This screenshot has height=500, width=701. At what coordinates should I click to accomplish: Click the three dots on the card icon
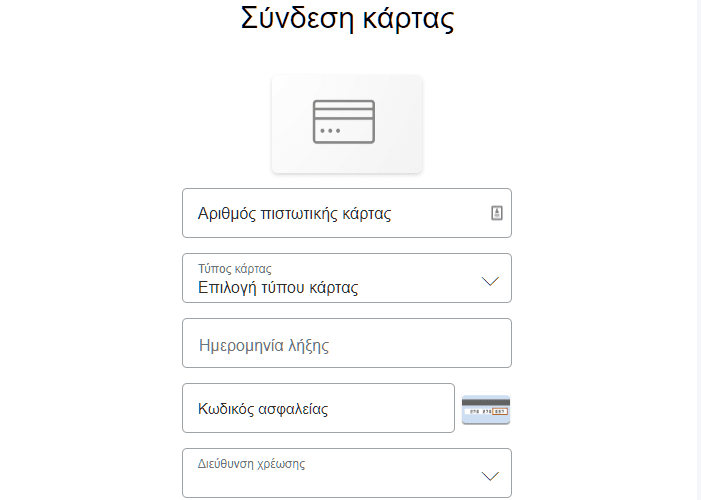pyautogui.click(x=330, y=131)
